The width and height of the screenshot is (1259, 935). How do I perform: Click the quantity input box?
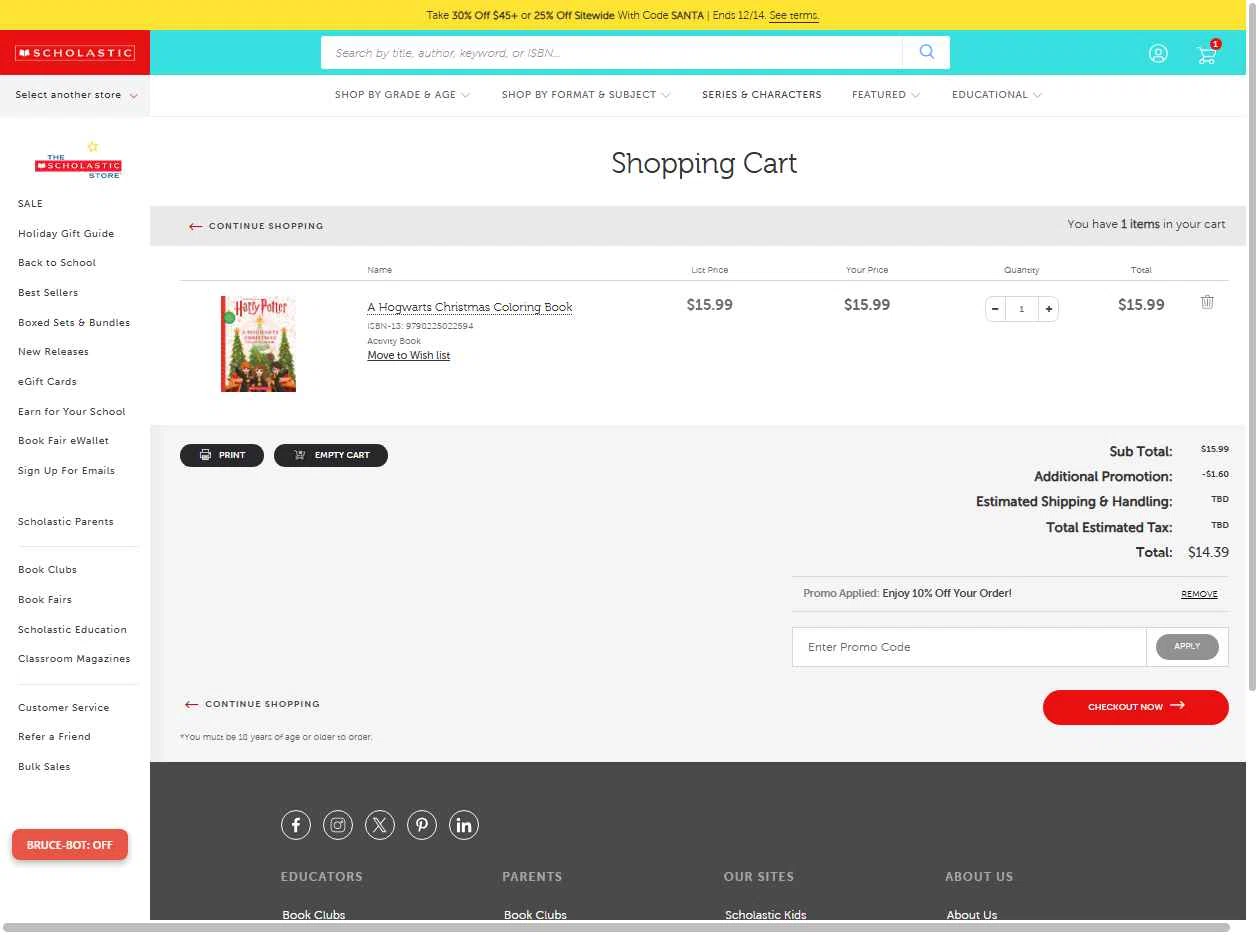point(1021,309)
